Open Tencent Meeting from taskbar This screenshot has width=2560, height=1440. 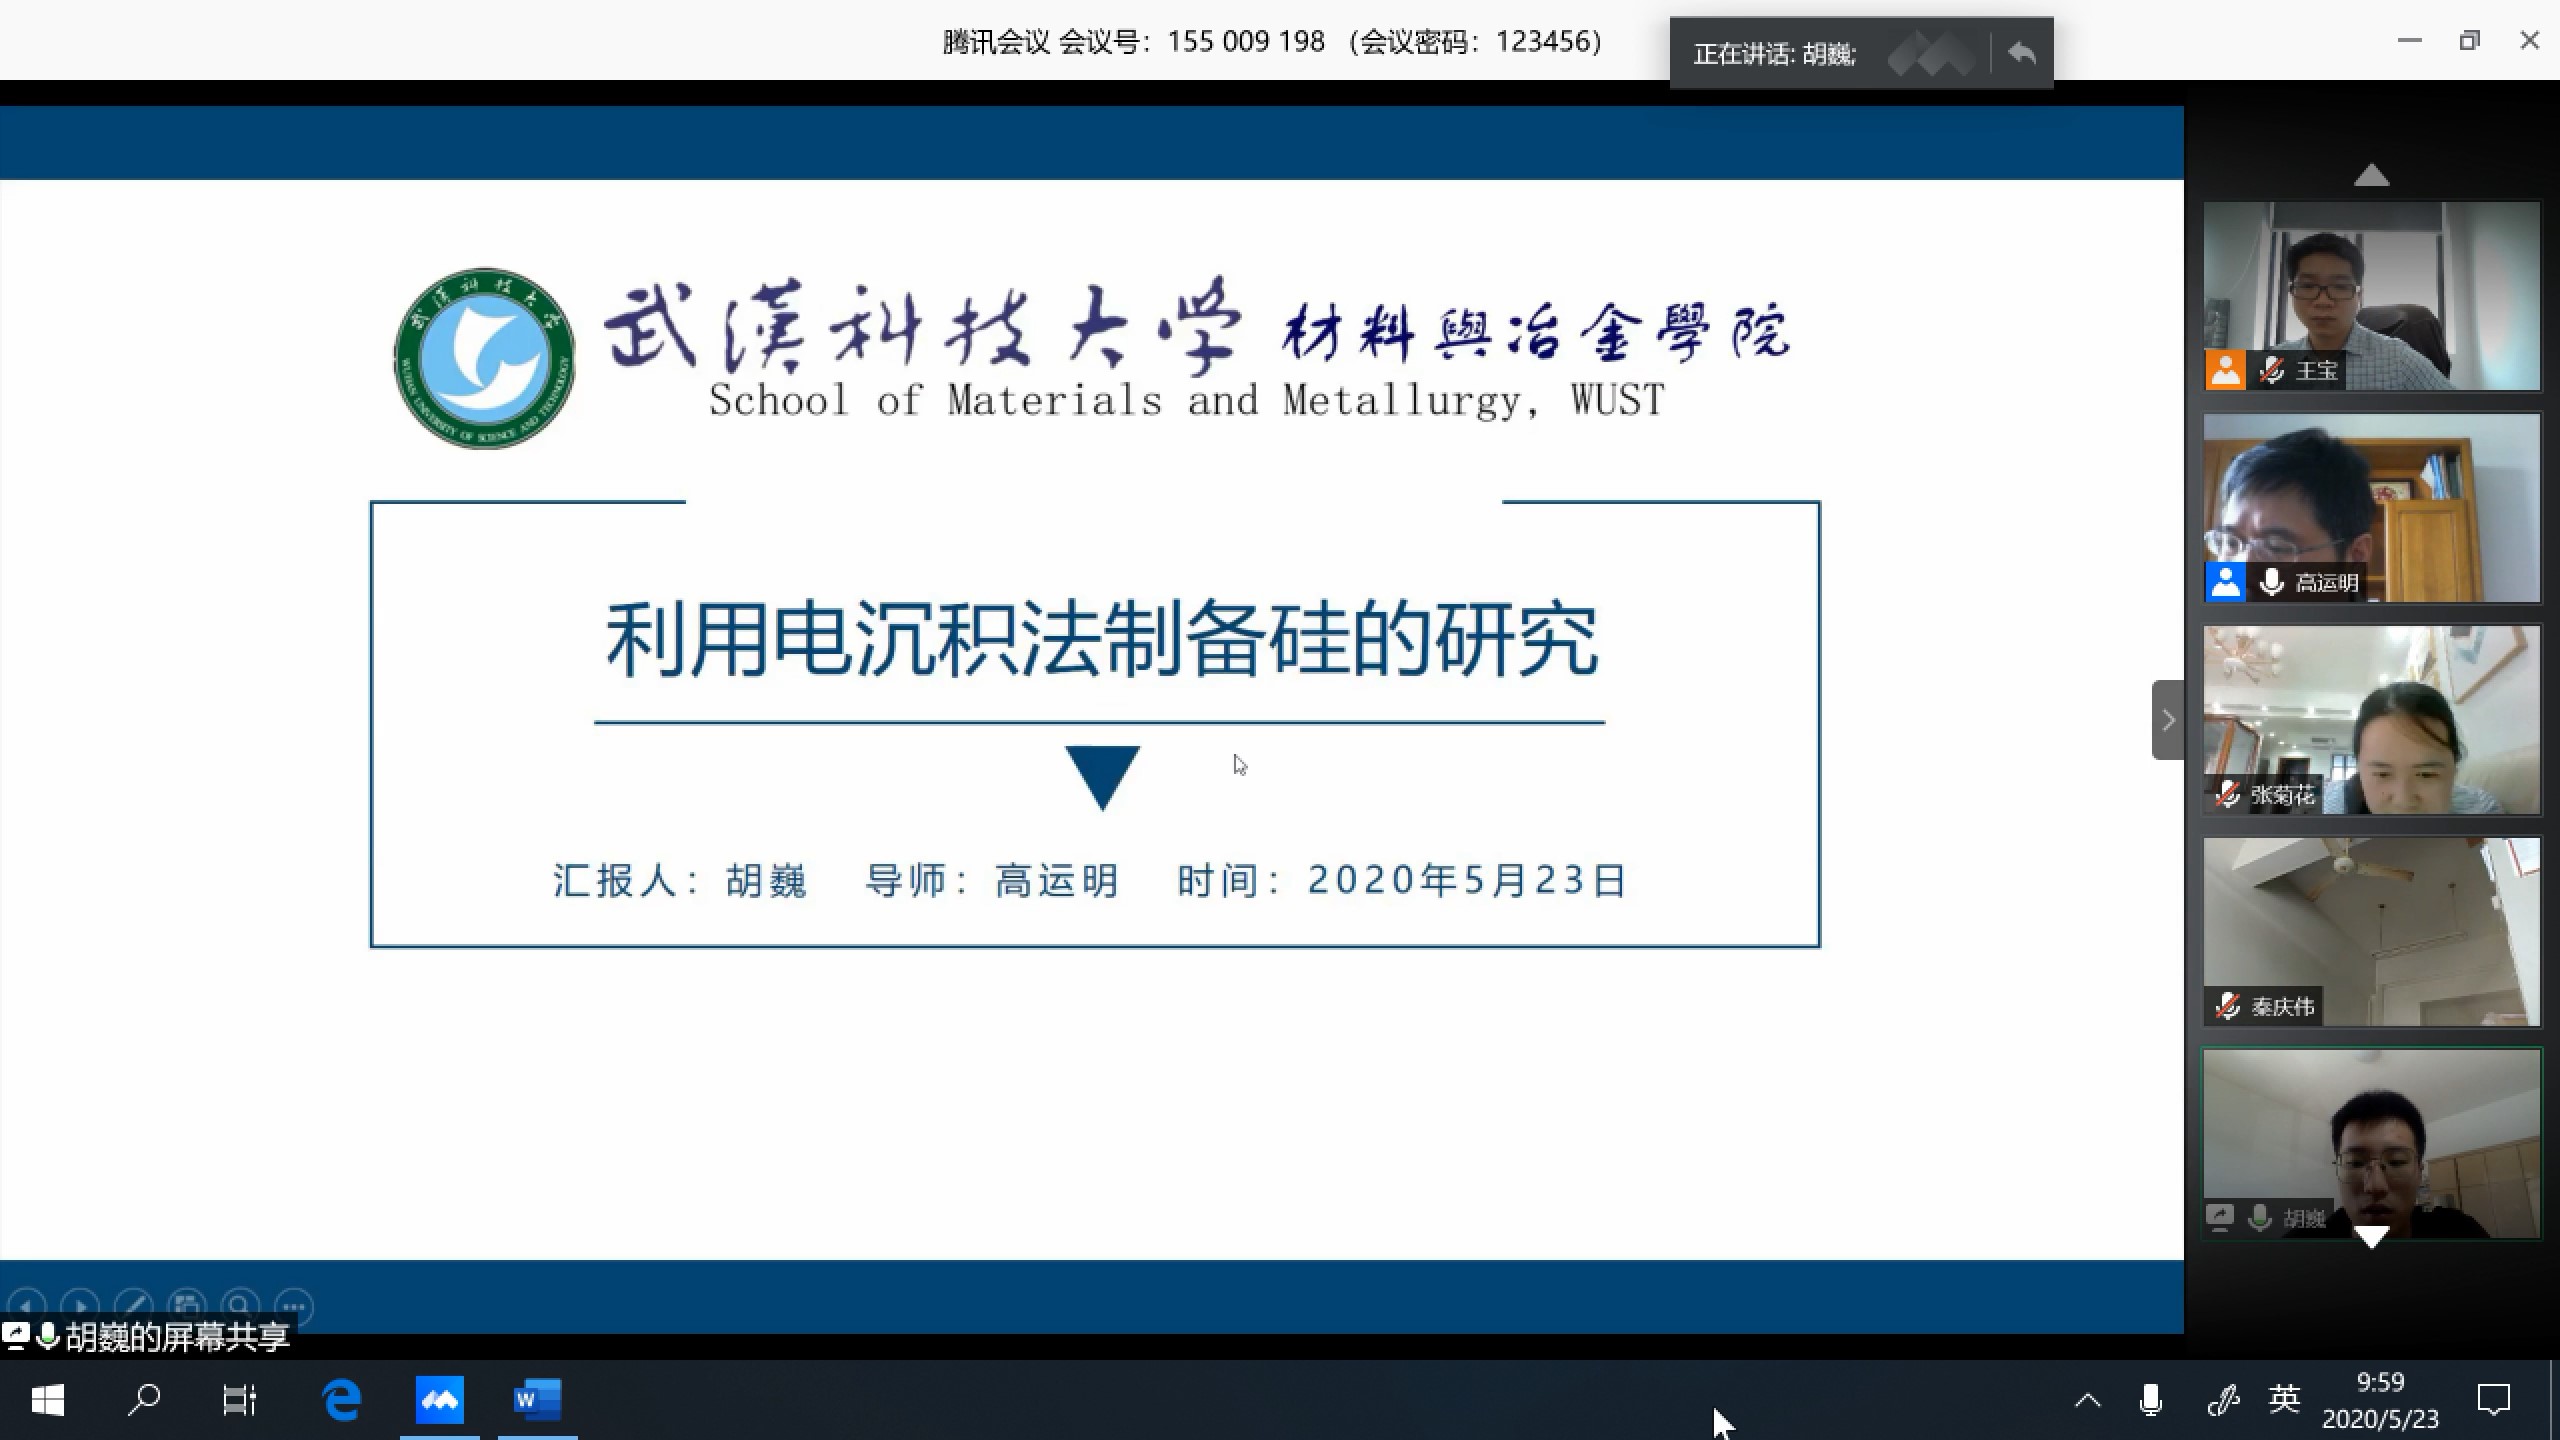pos(439,1400)
